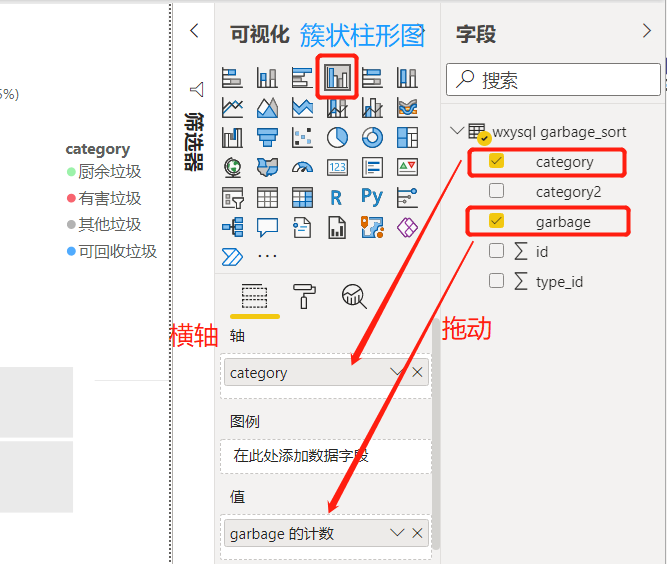The height and width of the screenshot is (564, 667).
Task: Select the stacked bar chart visual
Action: pyautogui.click(x=232, y=78)
